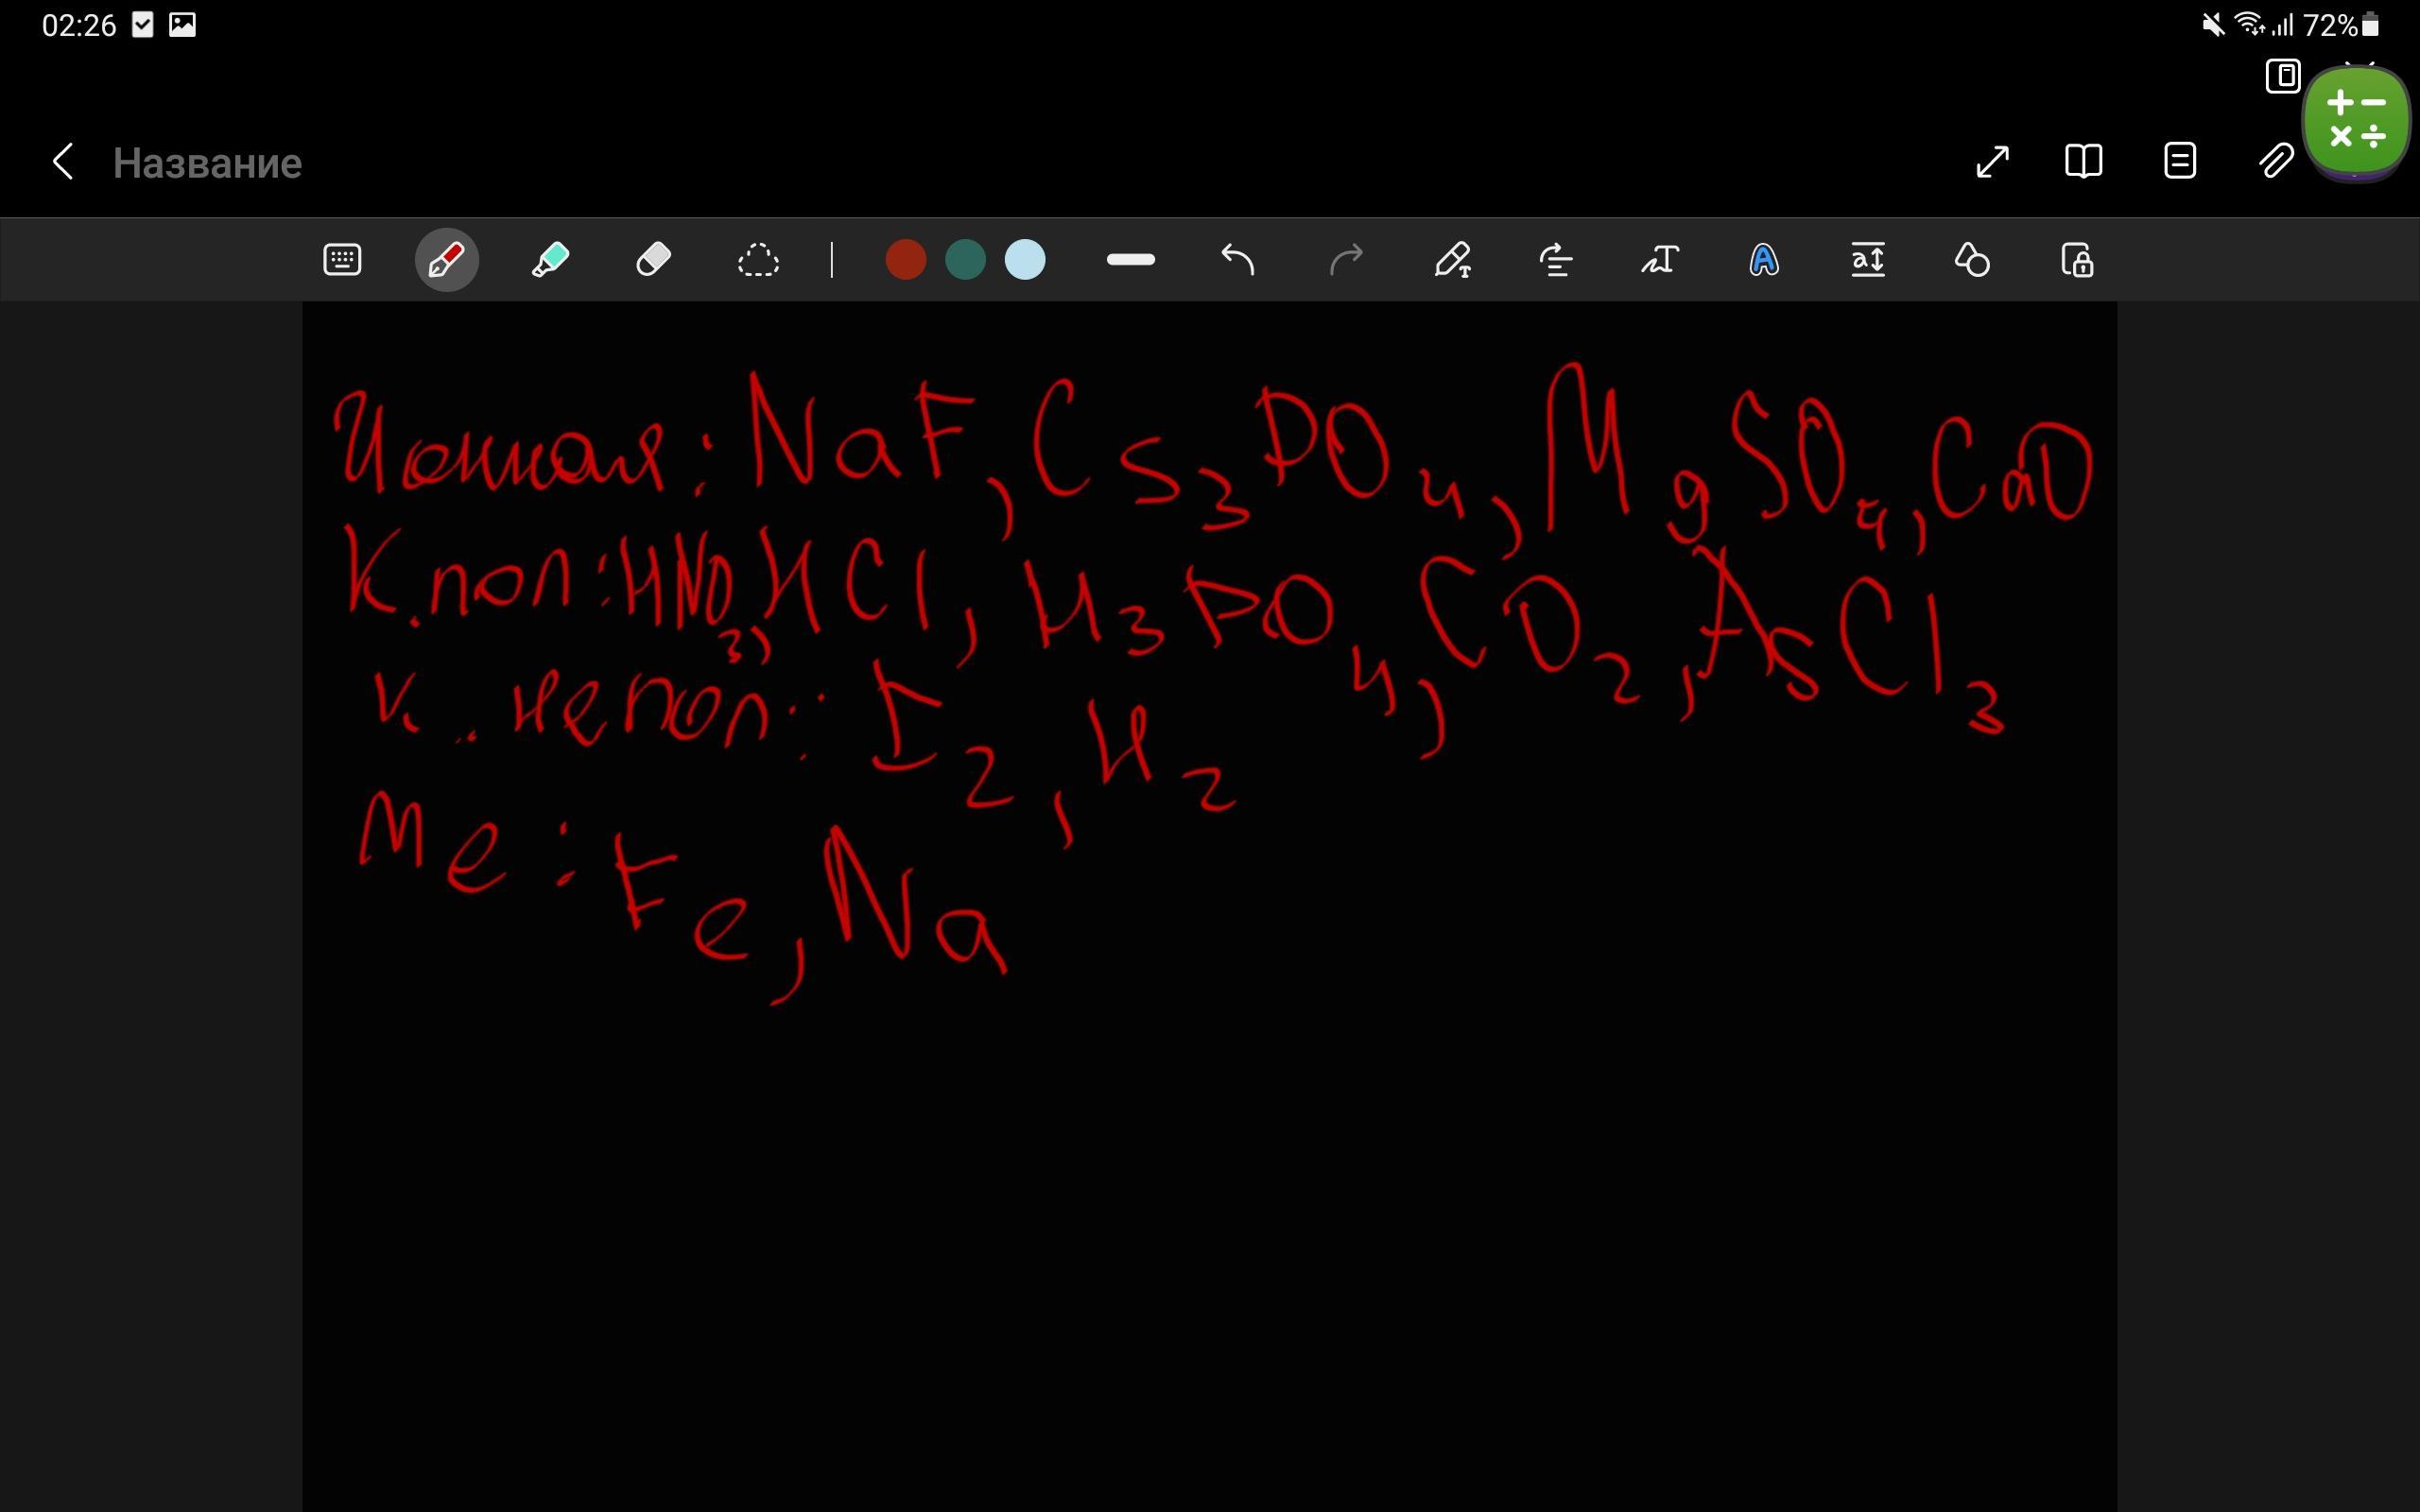Toggle the canvas lock icon
Screen dimensions: 2420x1512
pyautogui.click(x=2077, y=260)
